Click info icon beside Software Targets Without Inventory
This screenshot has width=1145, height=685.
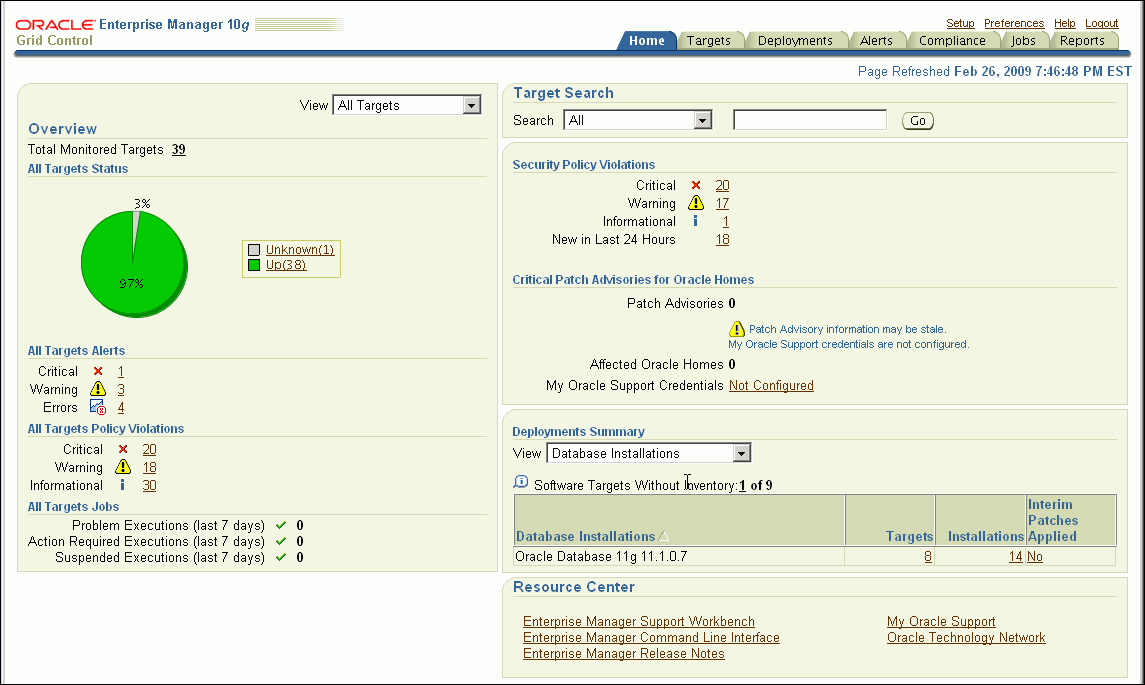(521, 482)
